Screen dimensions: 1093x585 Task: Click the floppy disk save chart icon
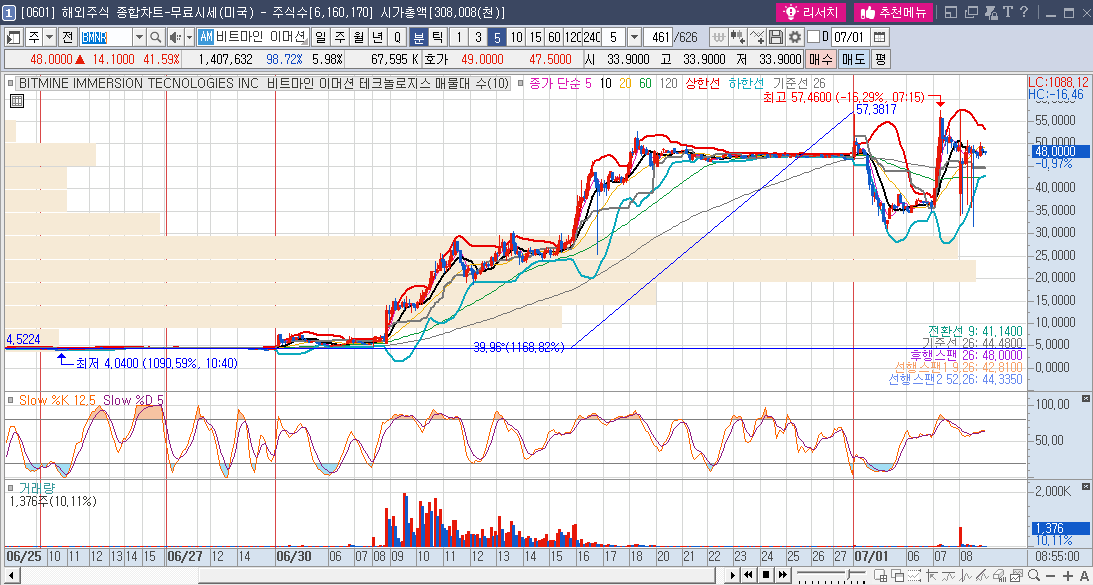[x=775, y=37]
